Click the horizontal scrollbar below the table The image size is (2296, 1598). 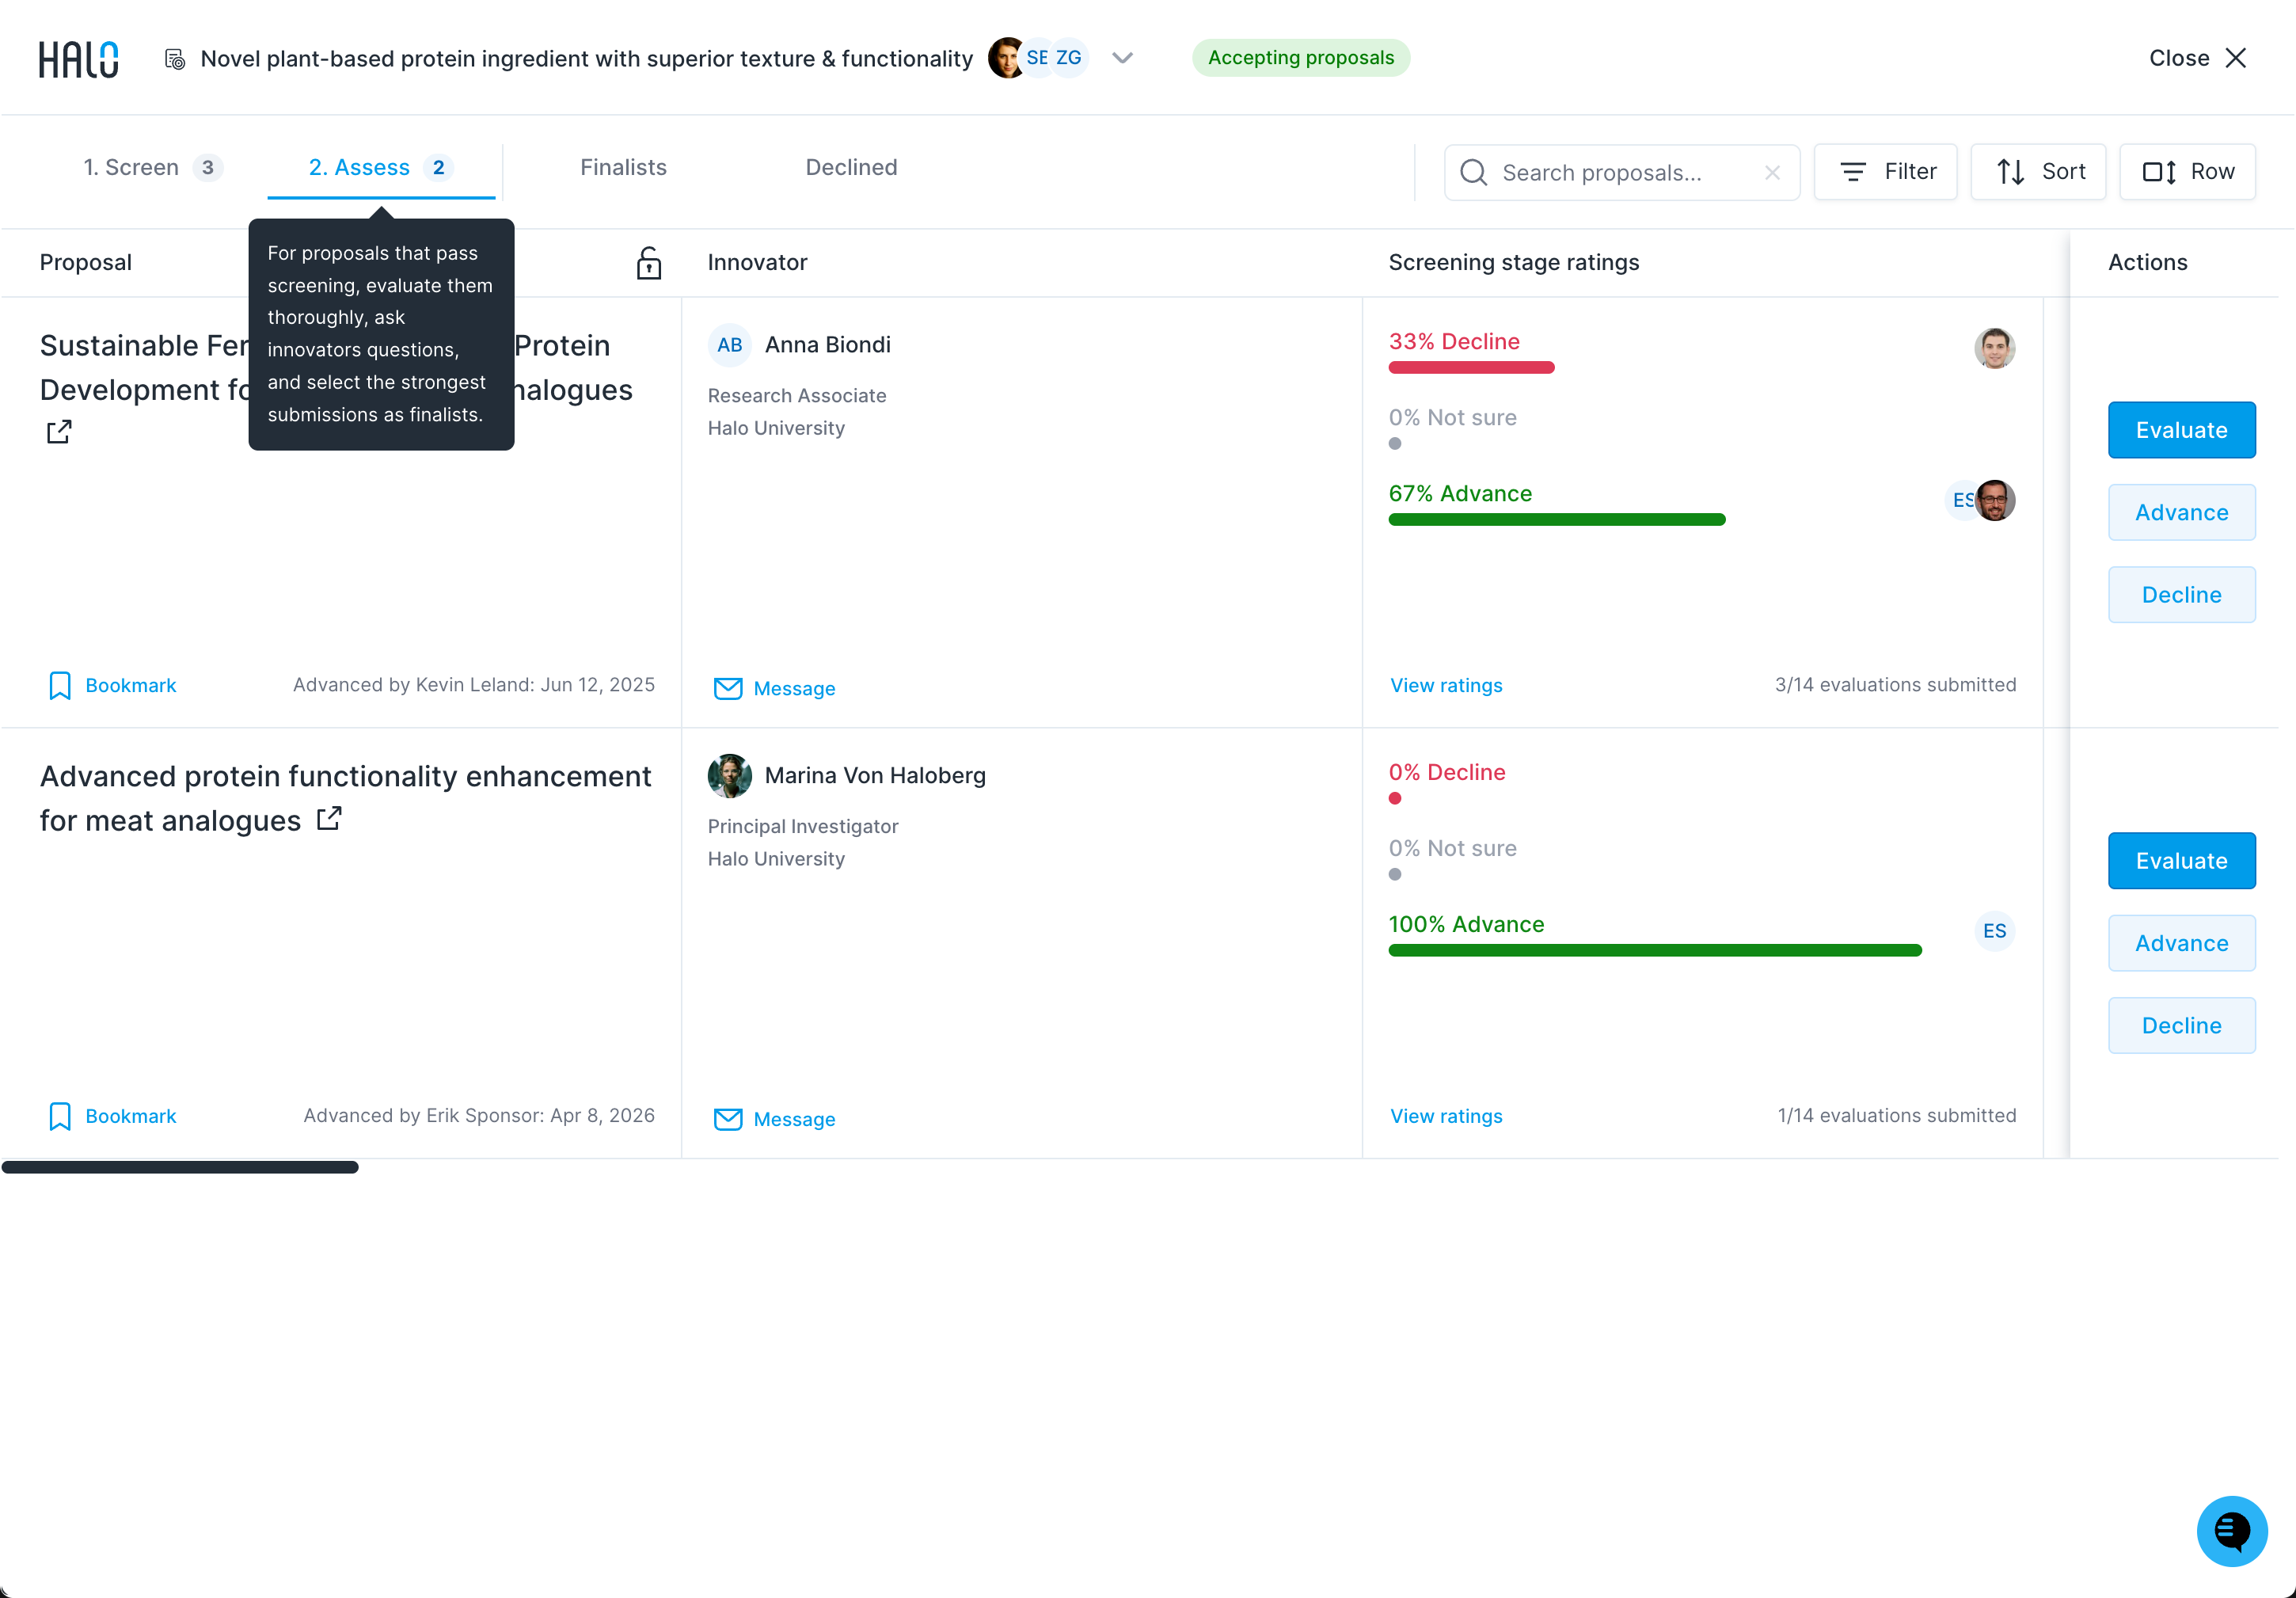point(180,1167)
